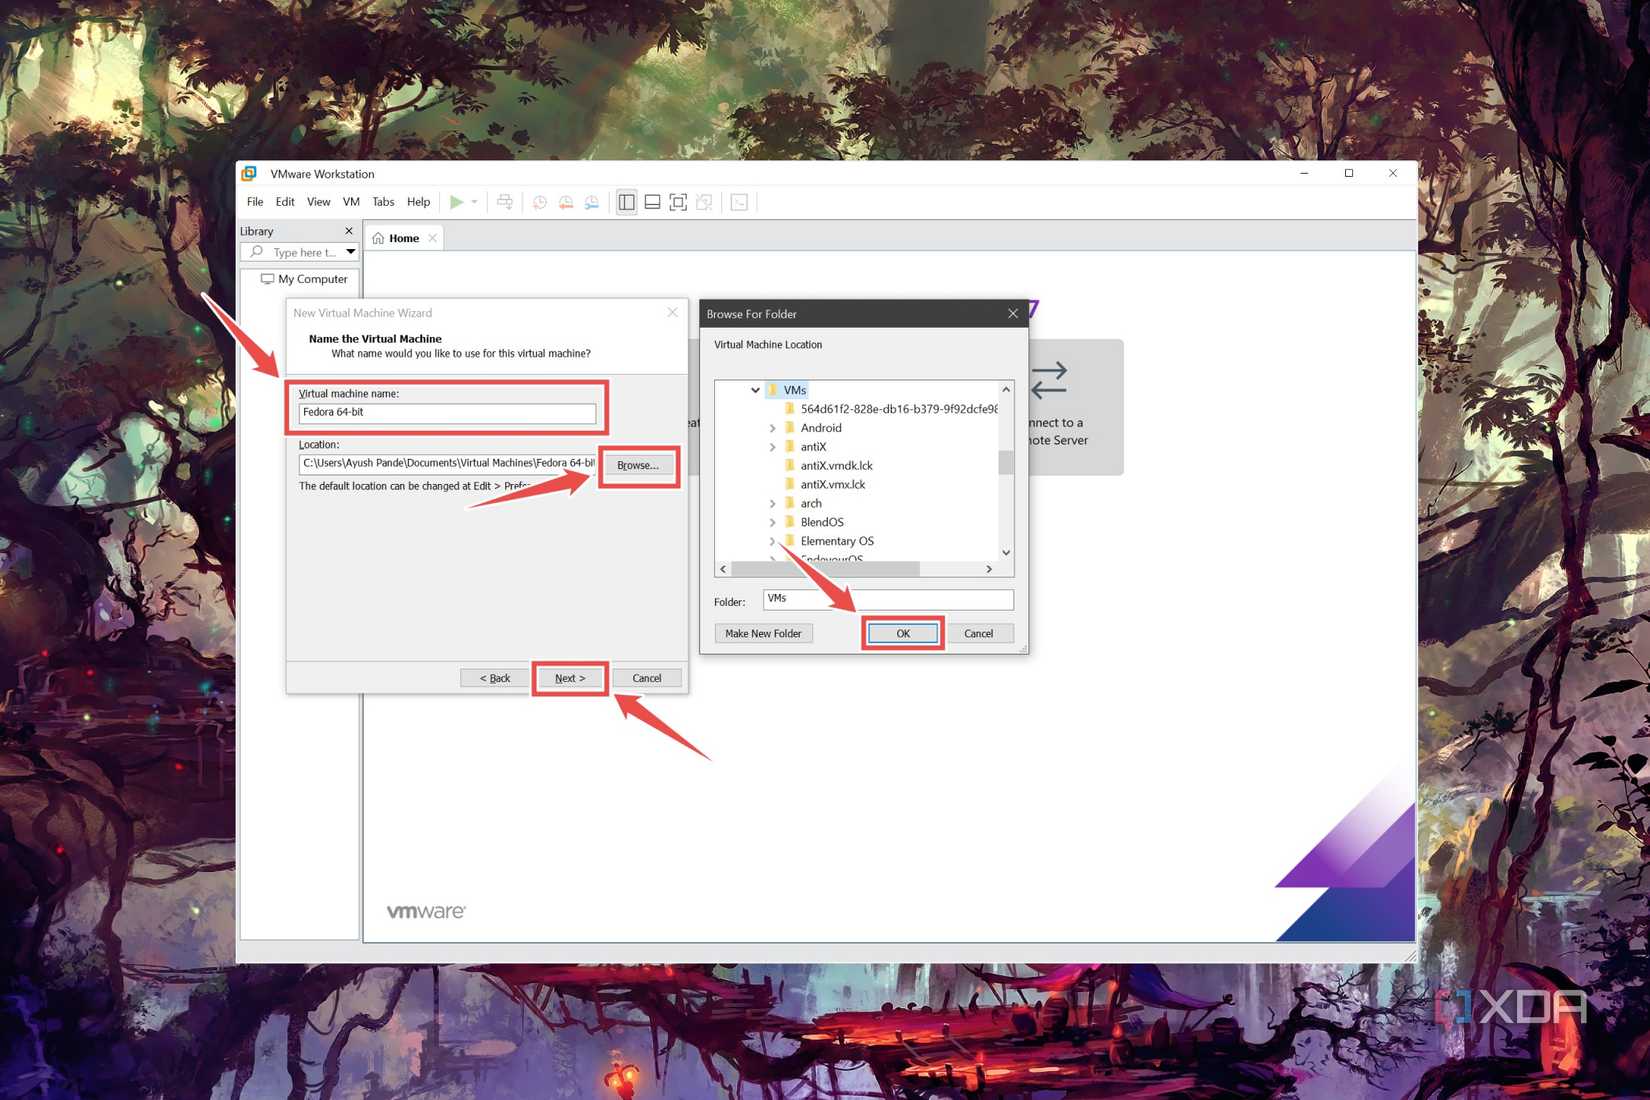Viewport: 1650px width, 1100px height.
Task: Expand the Android folder
Action: click(x=772, y=428)
